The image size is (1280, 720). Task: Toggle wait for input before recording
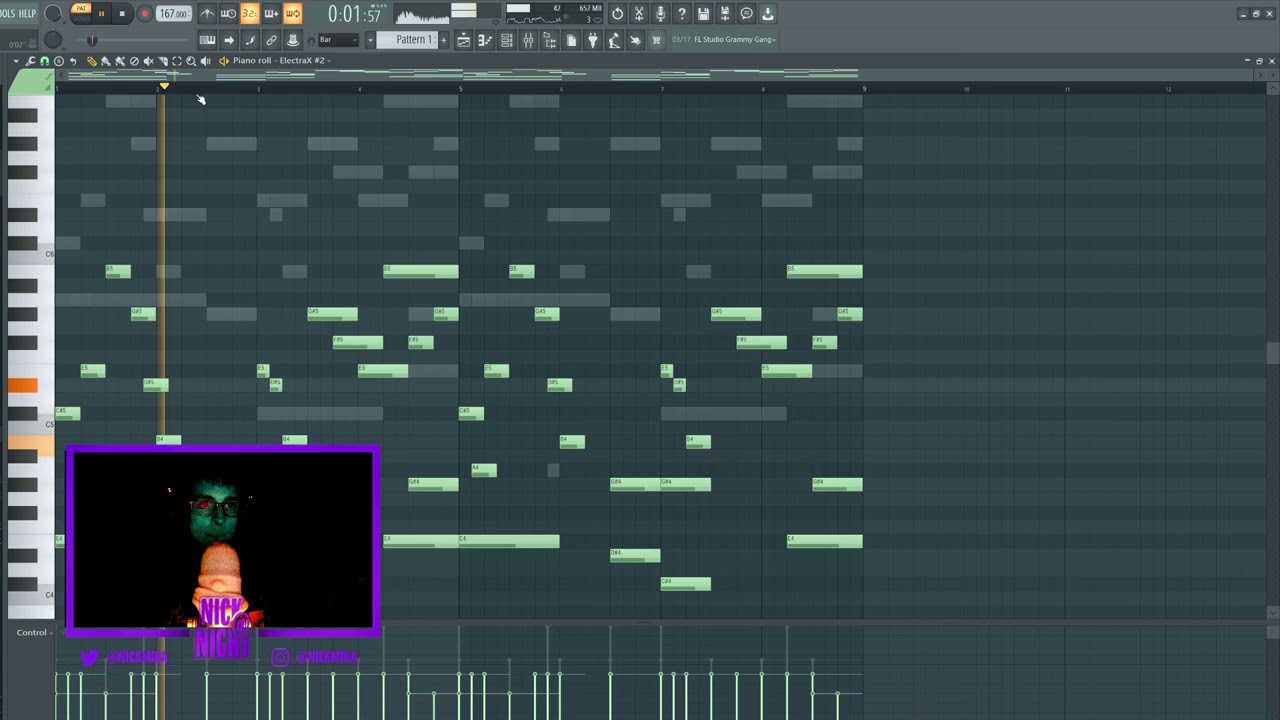228,14
